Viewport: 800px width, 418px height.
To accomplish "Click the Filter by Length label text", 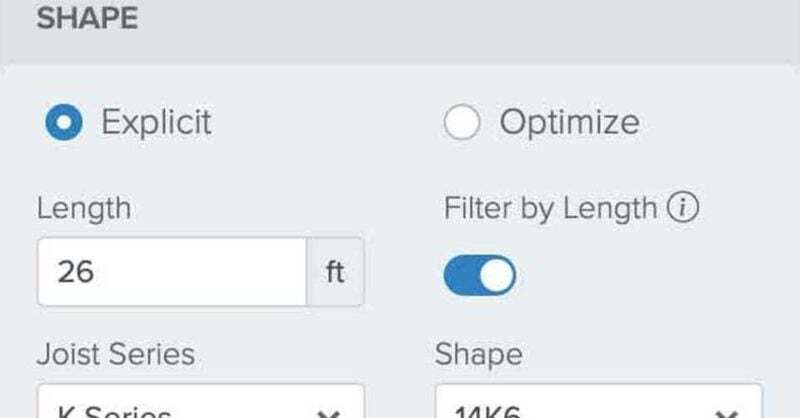I will tap(550, 209).
